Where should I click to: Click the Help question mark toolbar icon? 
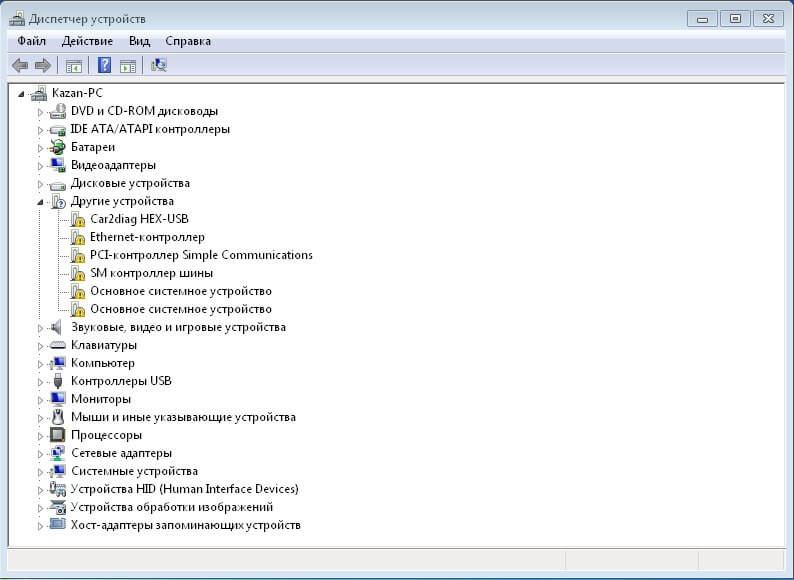104,66
